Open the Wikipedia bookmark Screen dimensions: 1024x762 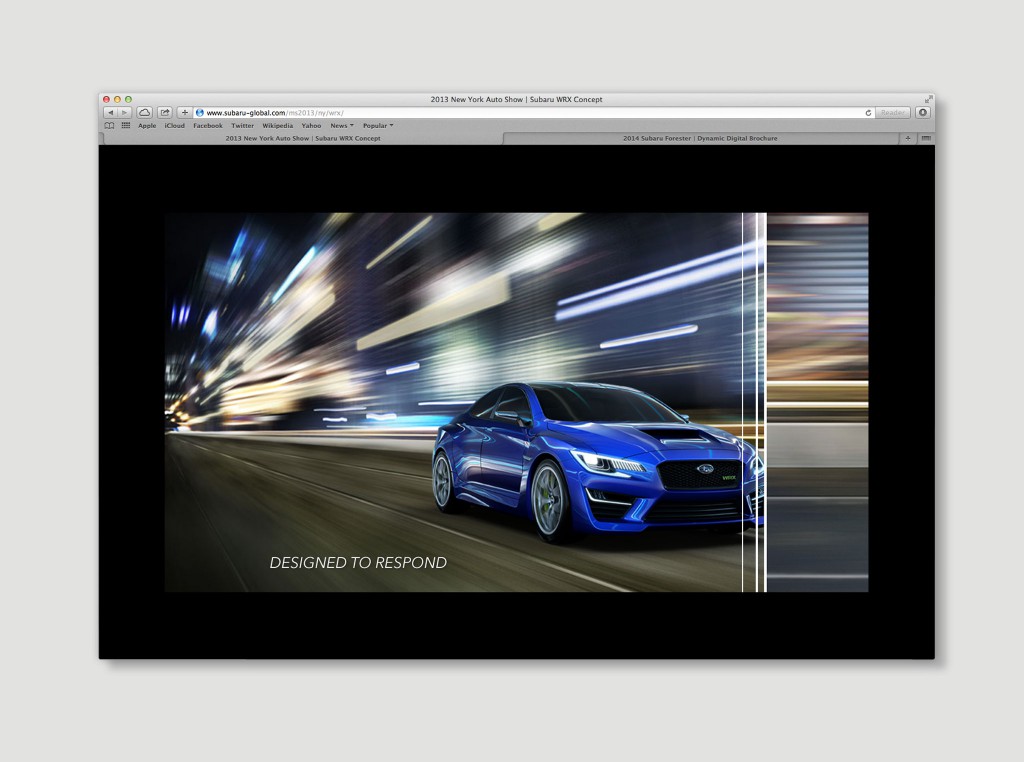click(x=278, y=125)
